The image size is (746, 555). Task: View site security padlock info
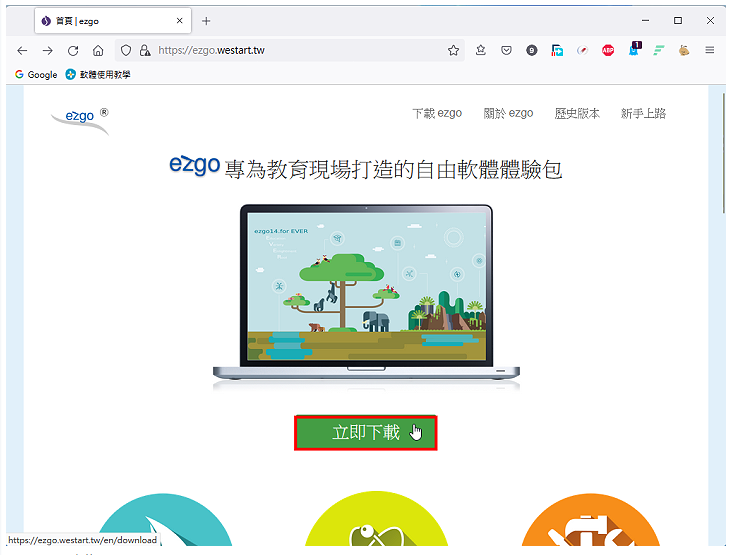pos(145,50)
